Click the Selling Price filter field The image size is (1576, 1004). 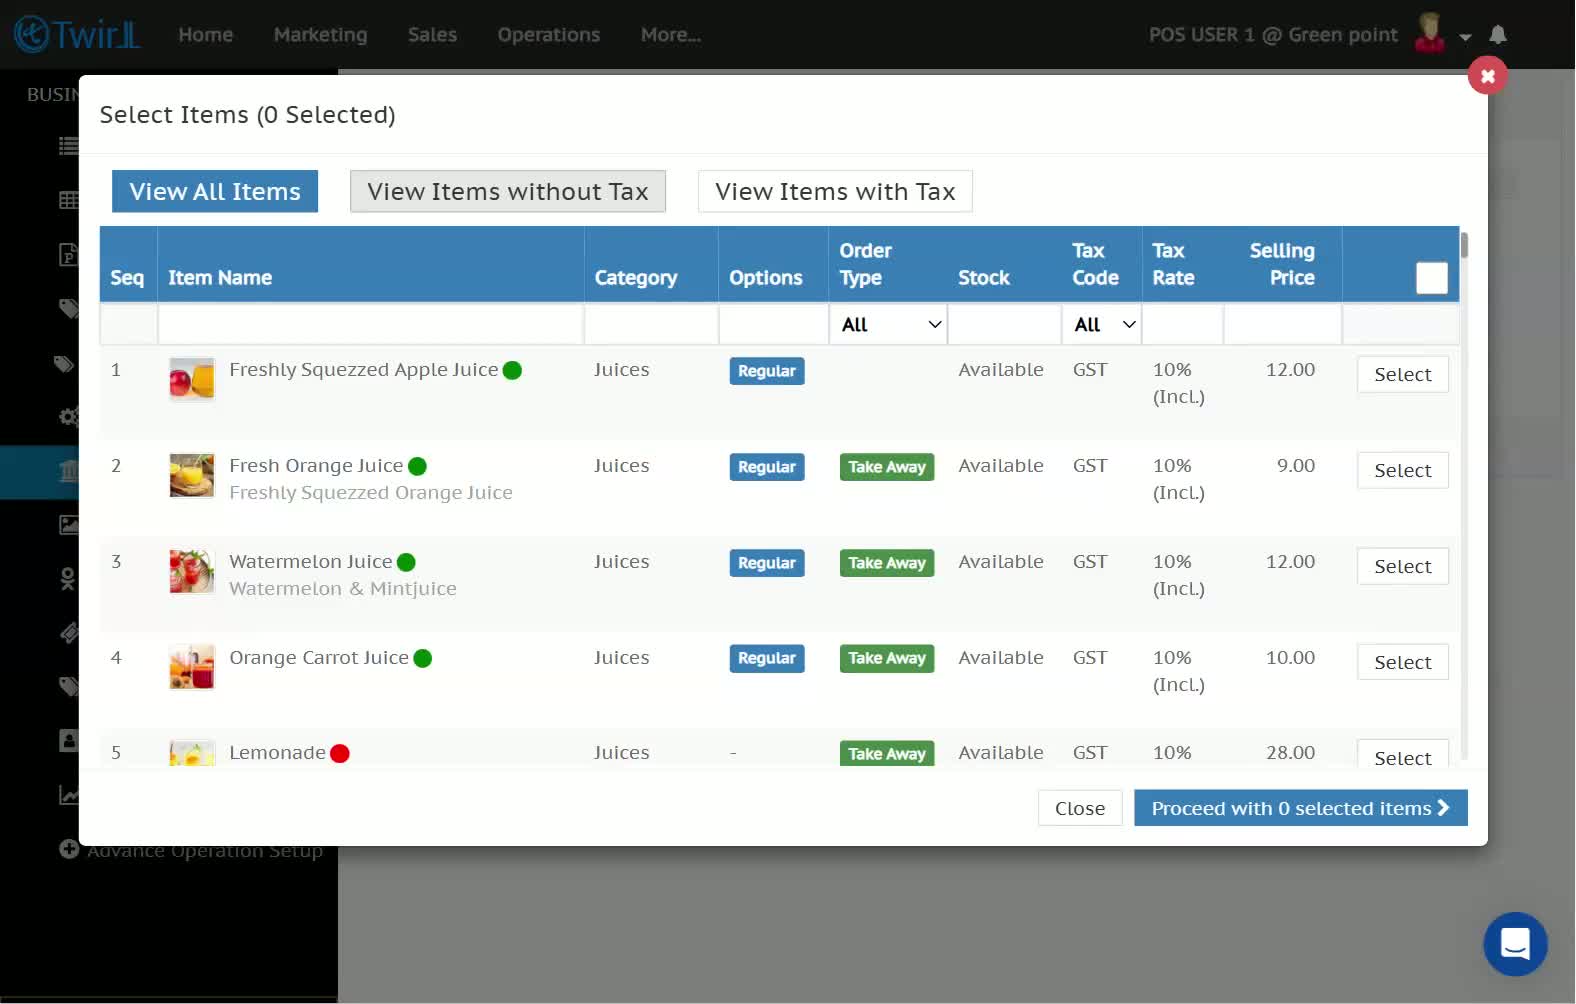pyautogui.click(x=1282, y=324)
